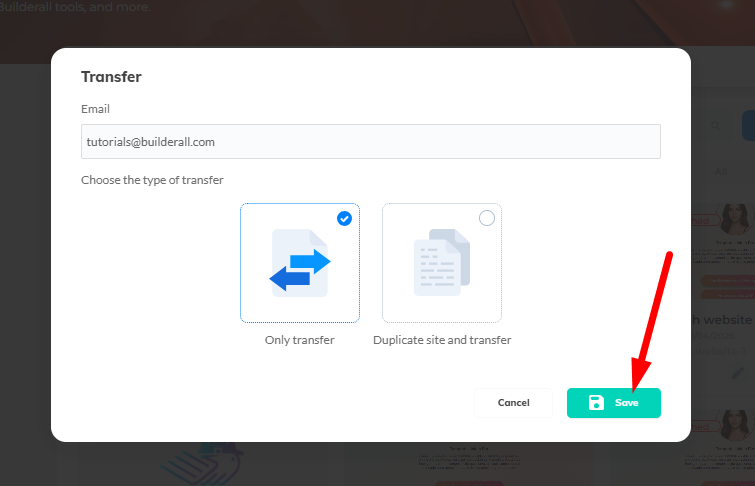Viewport: 755px width, 486px height.
Task: Select the checked Only transfer radio circle
Action: [345, 218]
